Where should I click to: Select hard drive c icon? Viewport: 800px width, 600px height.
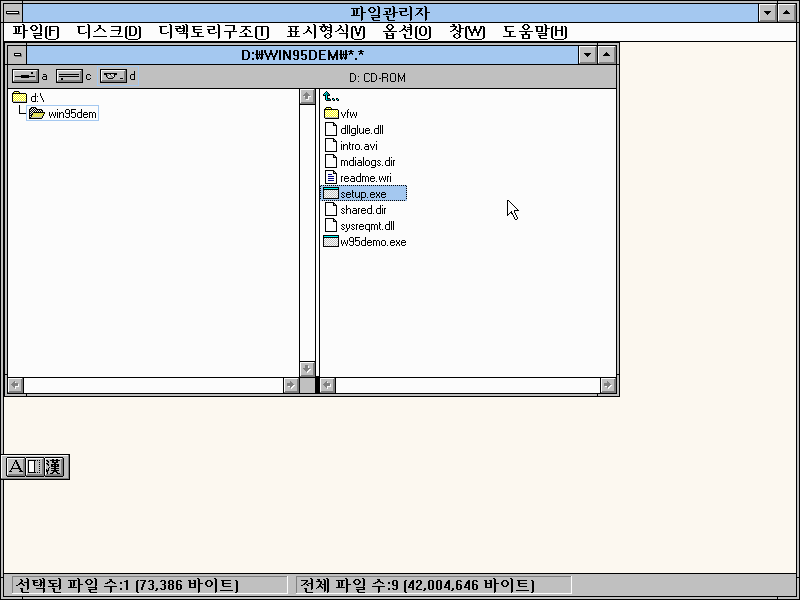(x=69, y=76)
